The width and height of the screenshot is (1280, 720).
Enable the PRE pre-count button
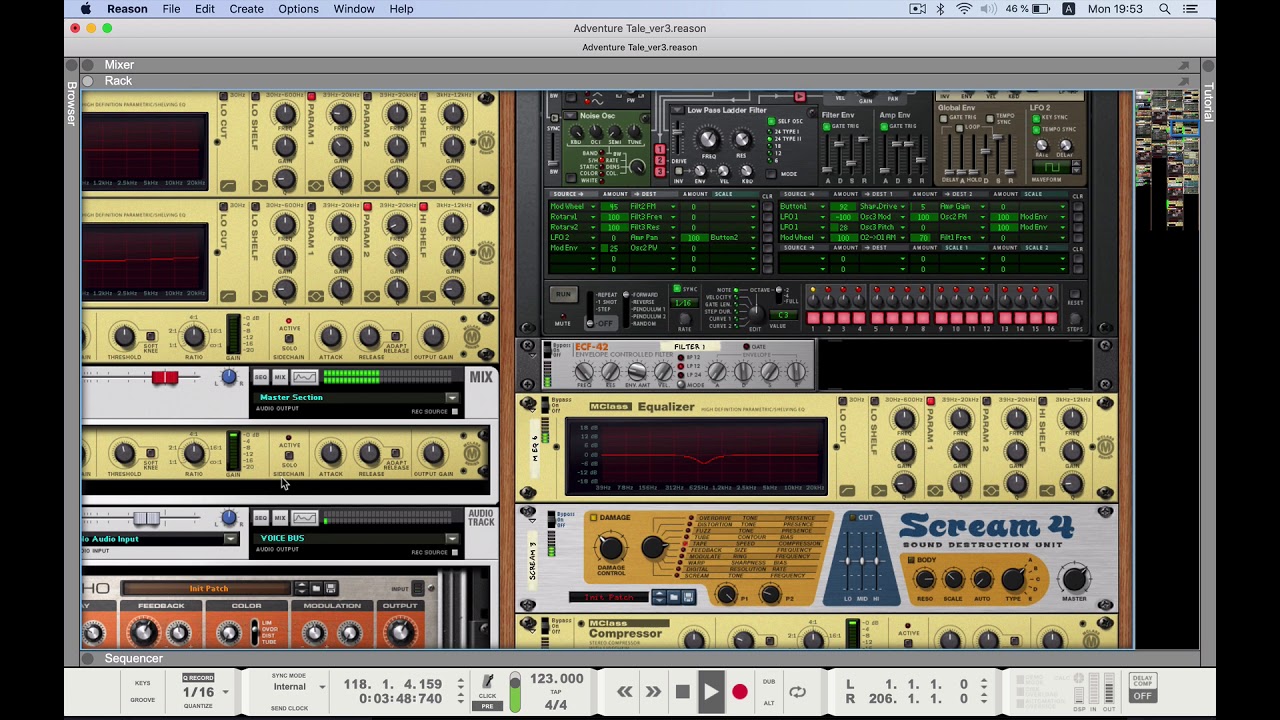tap(487, 706)
